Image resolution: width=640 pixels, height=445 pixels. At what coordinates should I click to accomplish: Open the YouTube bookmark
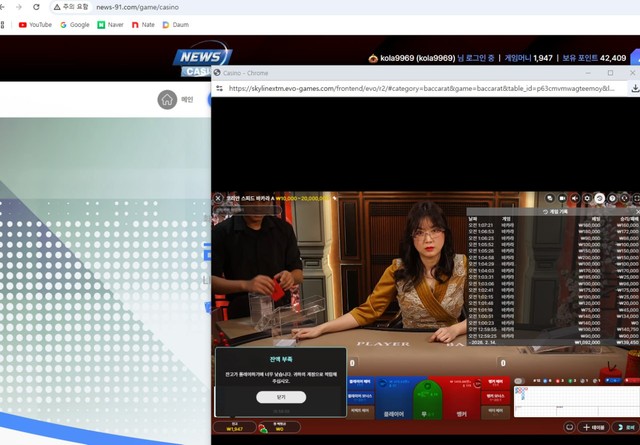tap(34, 24)
